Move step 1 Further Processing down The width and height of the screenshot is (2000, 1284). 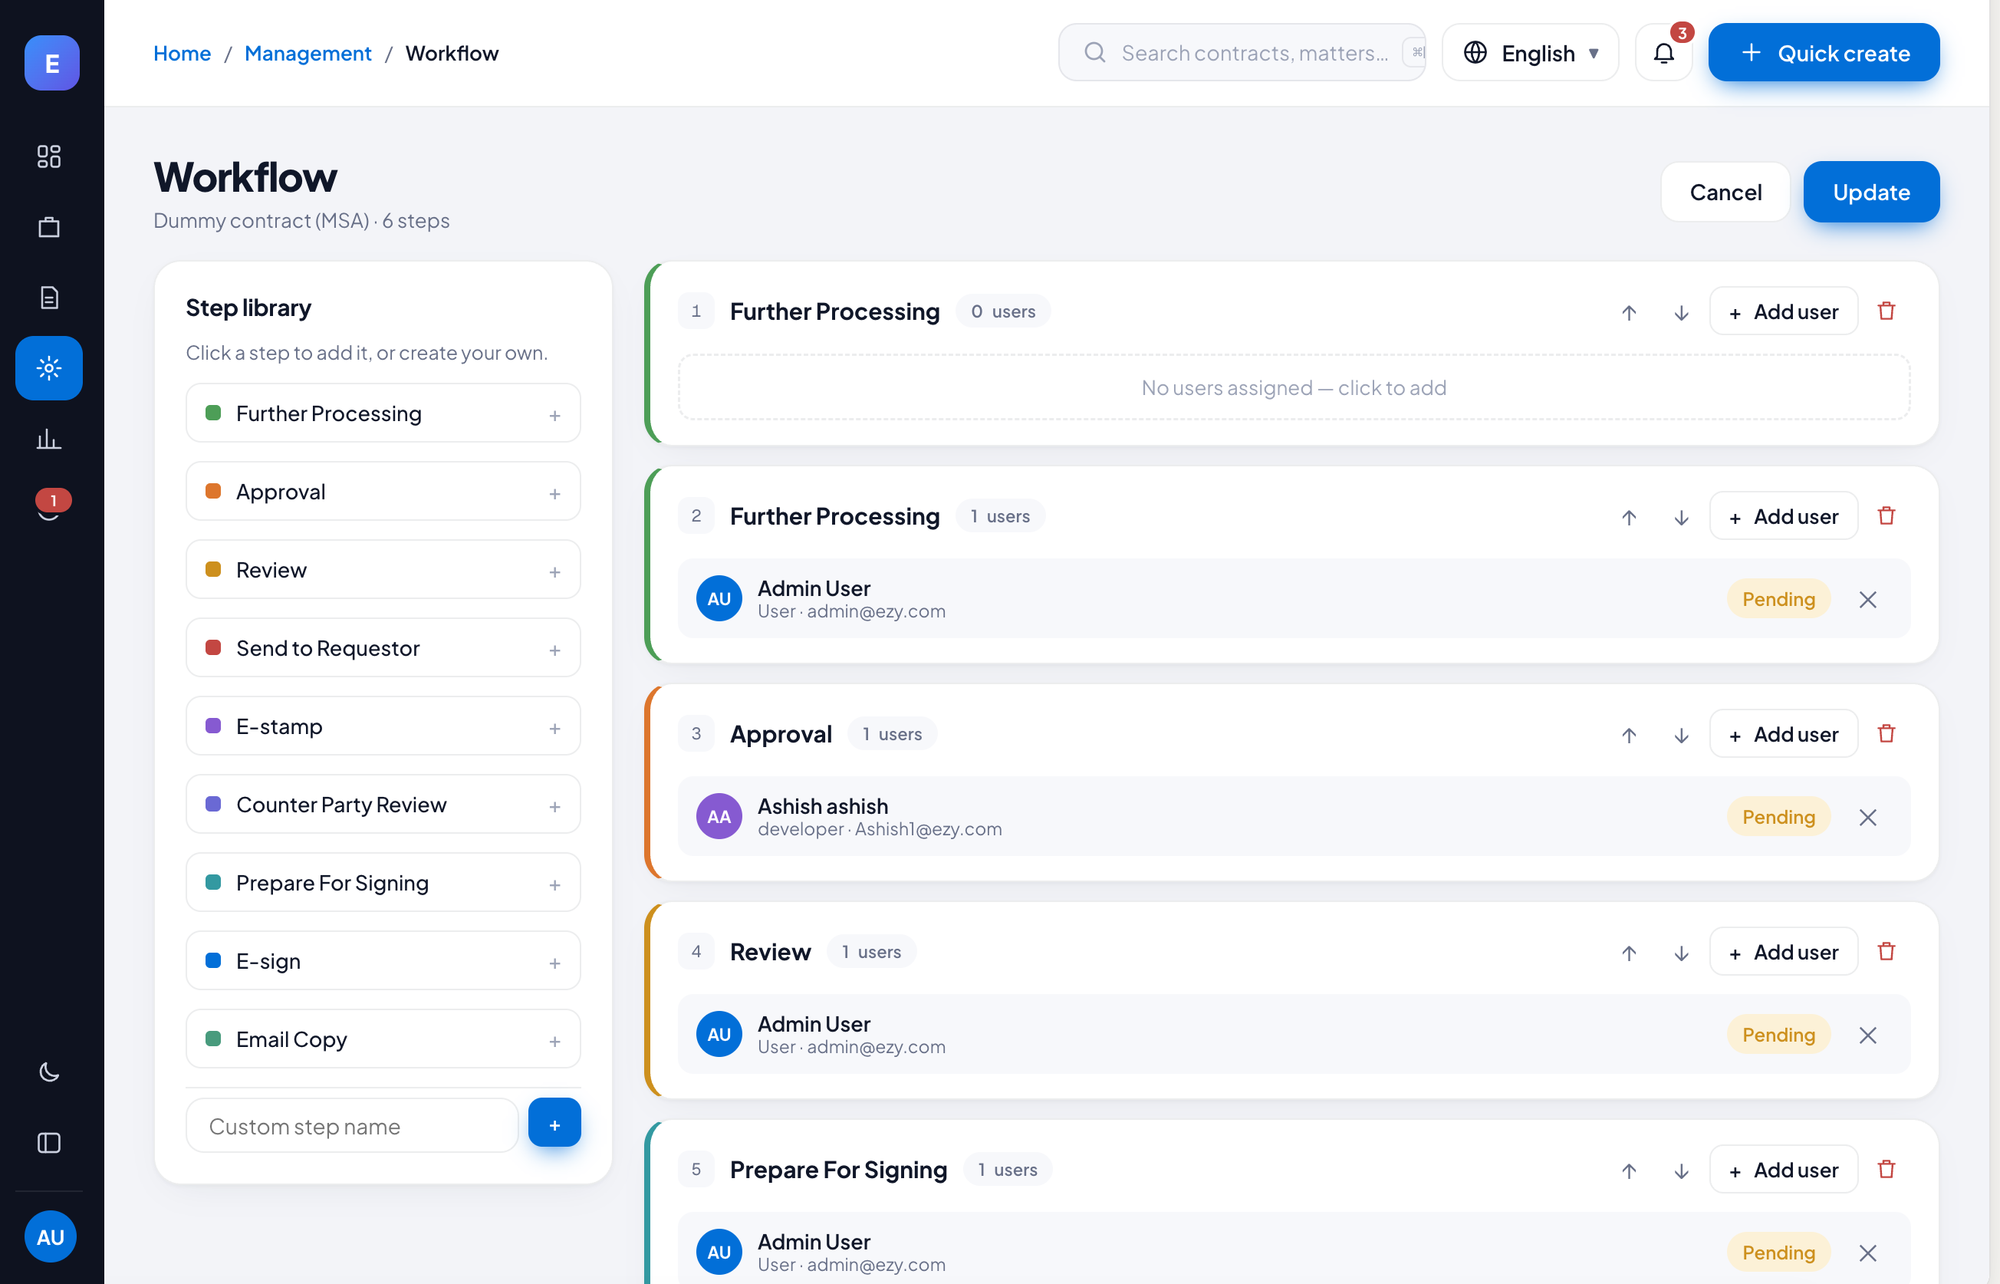click(x=1682, y=312)
